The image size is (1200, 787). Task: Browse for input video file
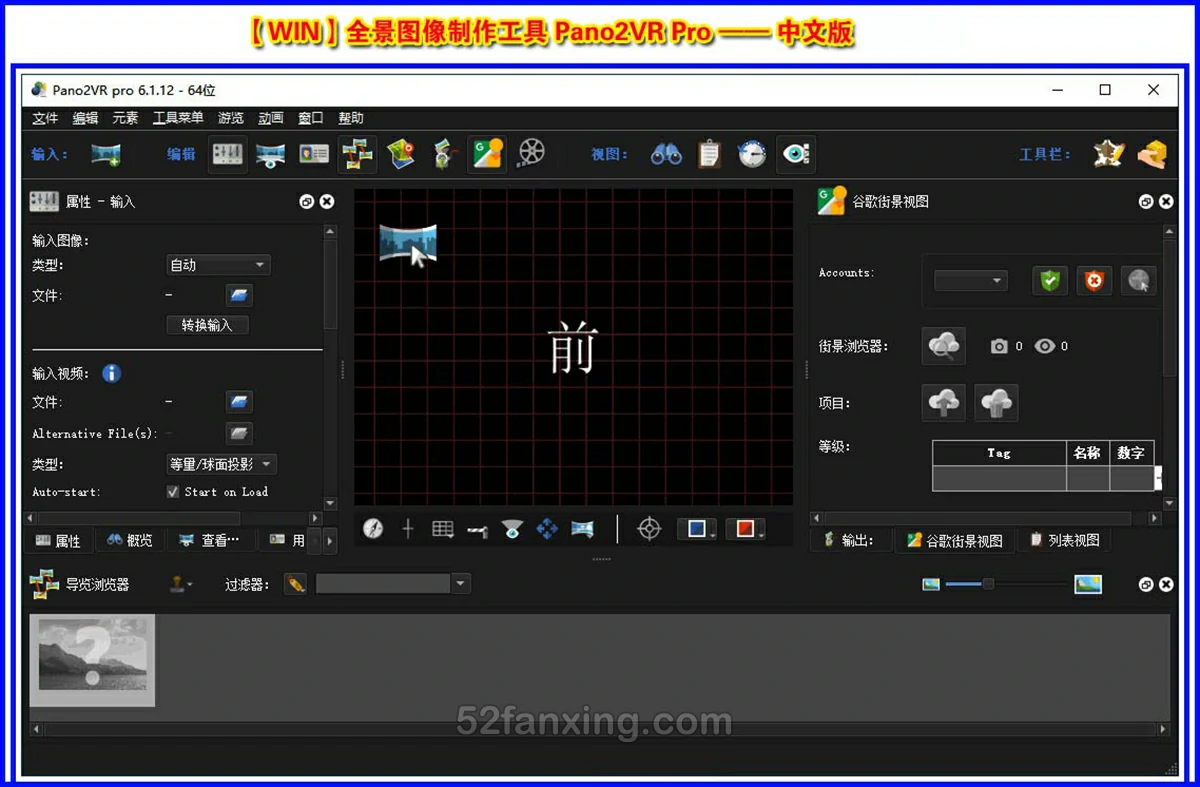(x=239, y=402)
